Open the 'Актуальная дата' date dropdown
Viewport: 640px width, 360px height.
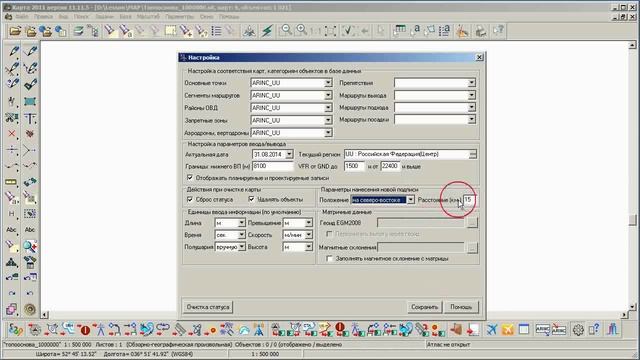pos(289,154)
